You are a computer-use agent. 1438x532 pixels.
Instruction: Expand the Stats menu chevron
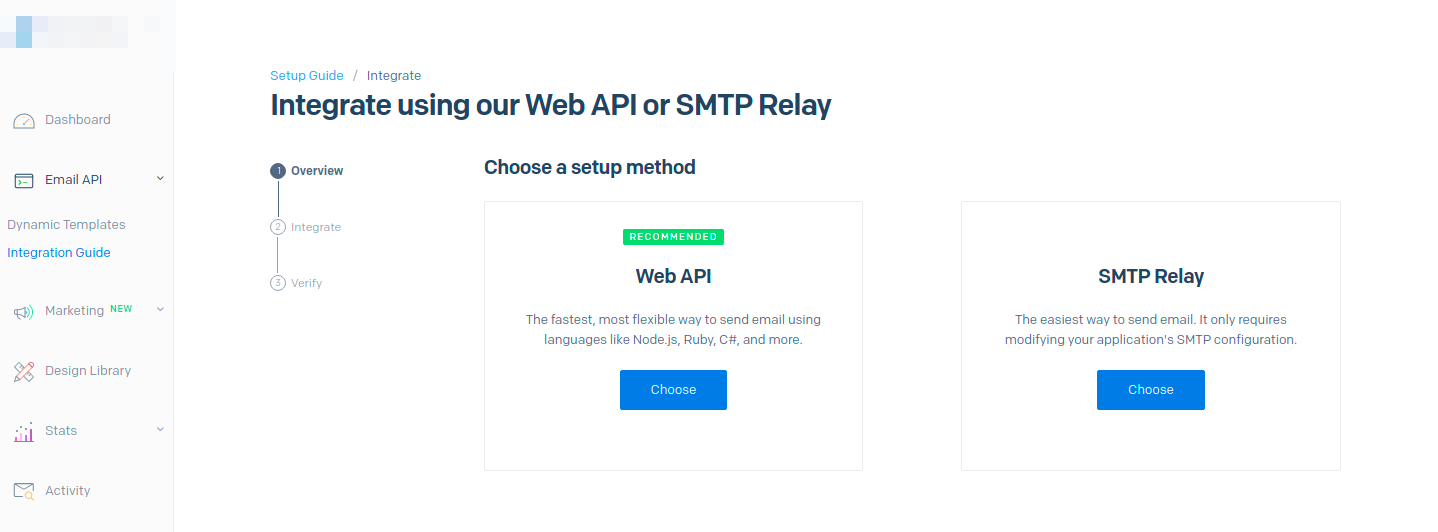click(x=160, y=430)
